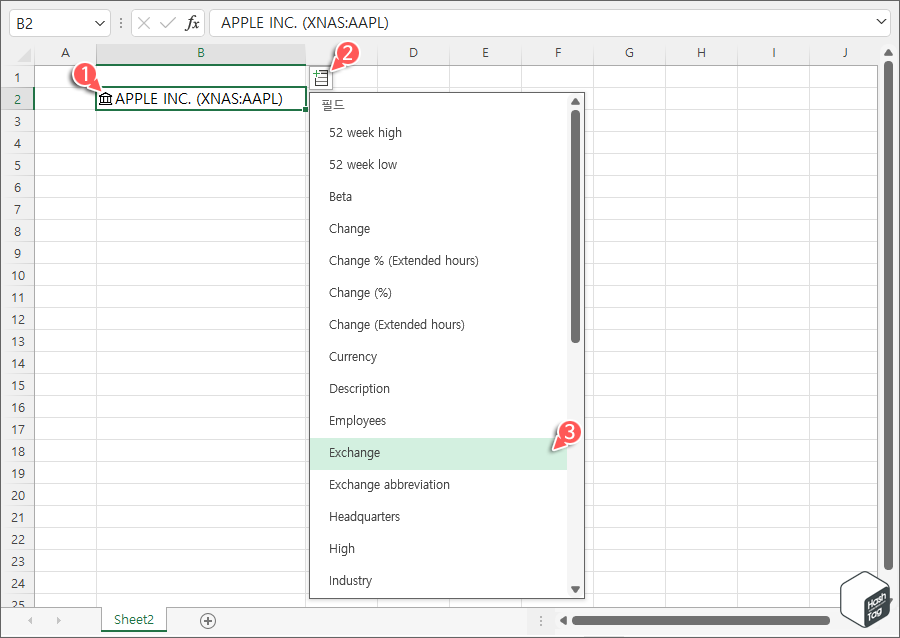Click the Insert Function fx icon

pyautogui.click(x=192, y=23)
